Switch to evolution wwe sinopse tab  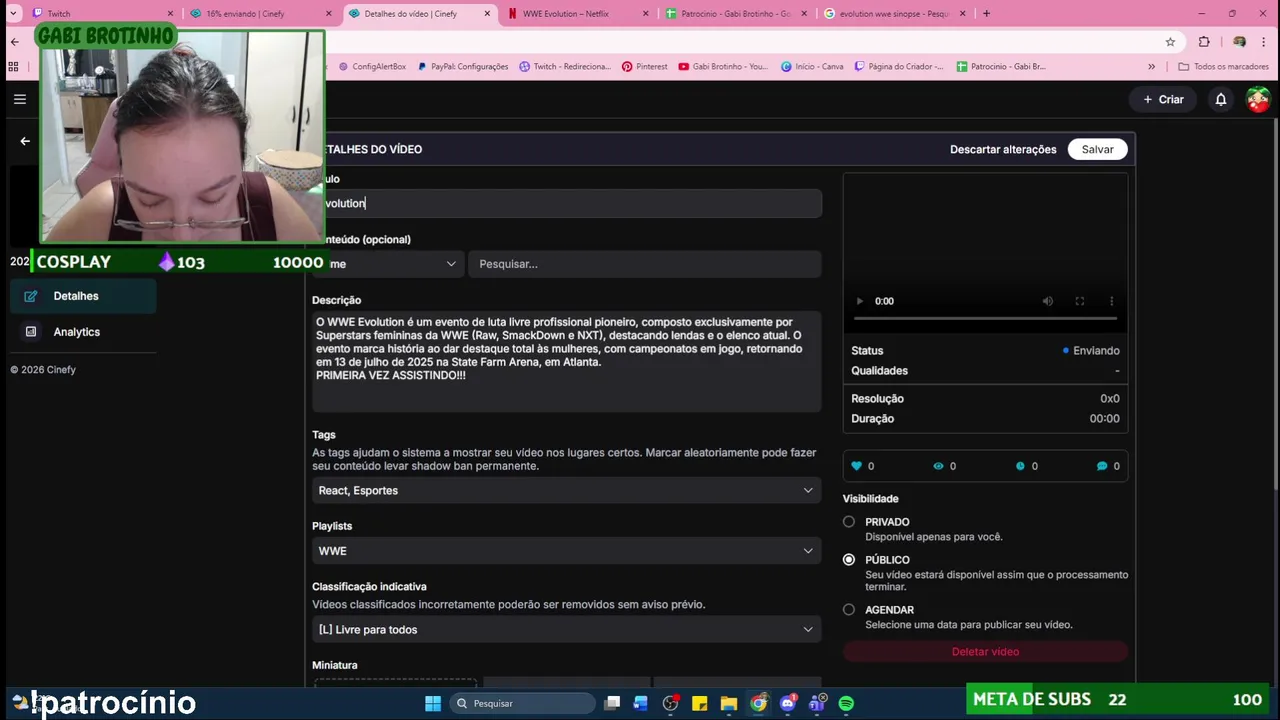click(x=893, y=14)
